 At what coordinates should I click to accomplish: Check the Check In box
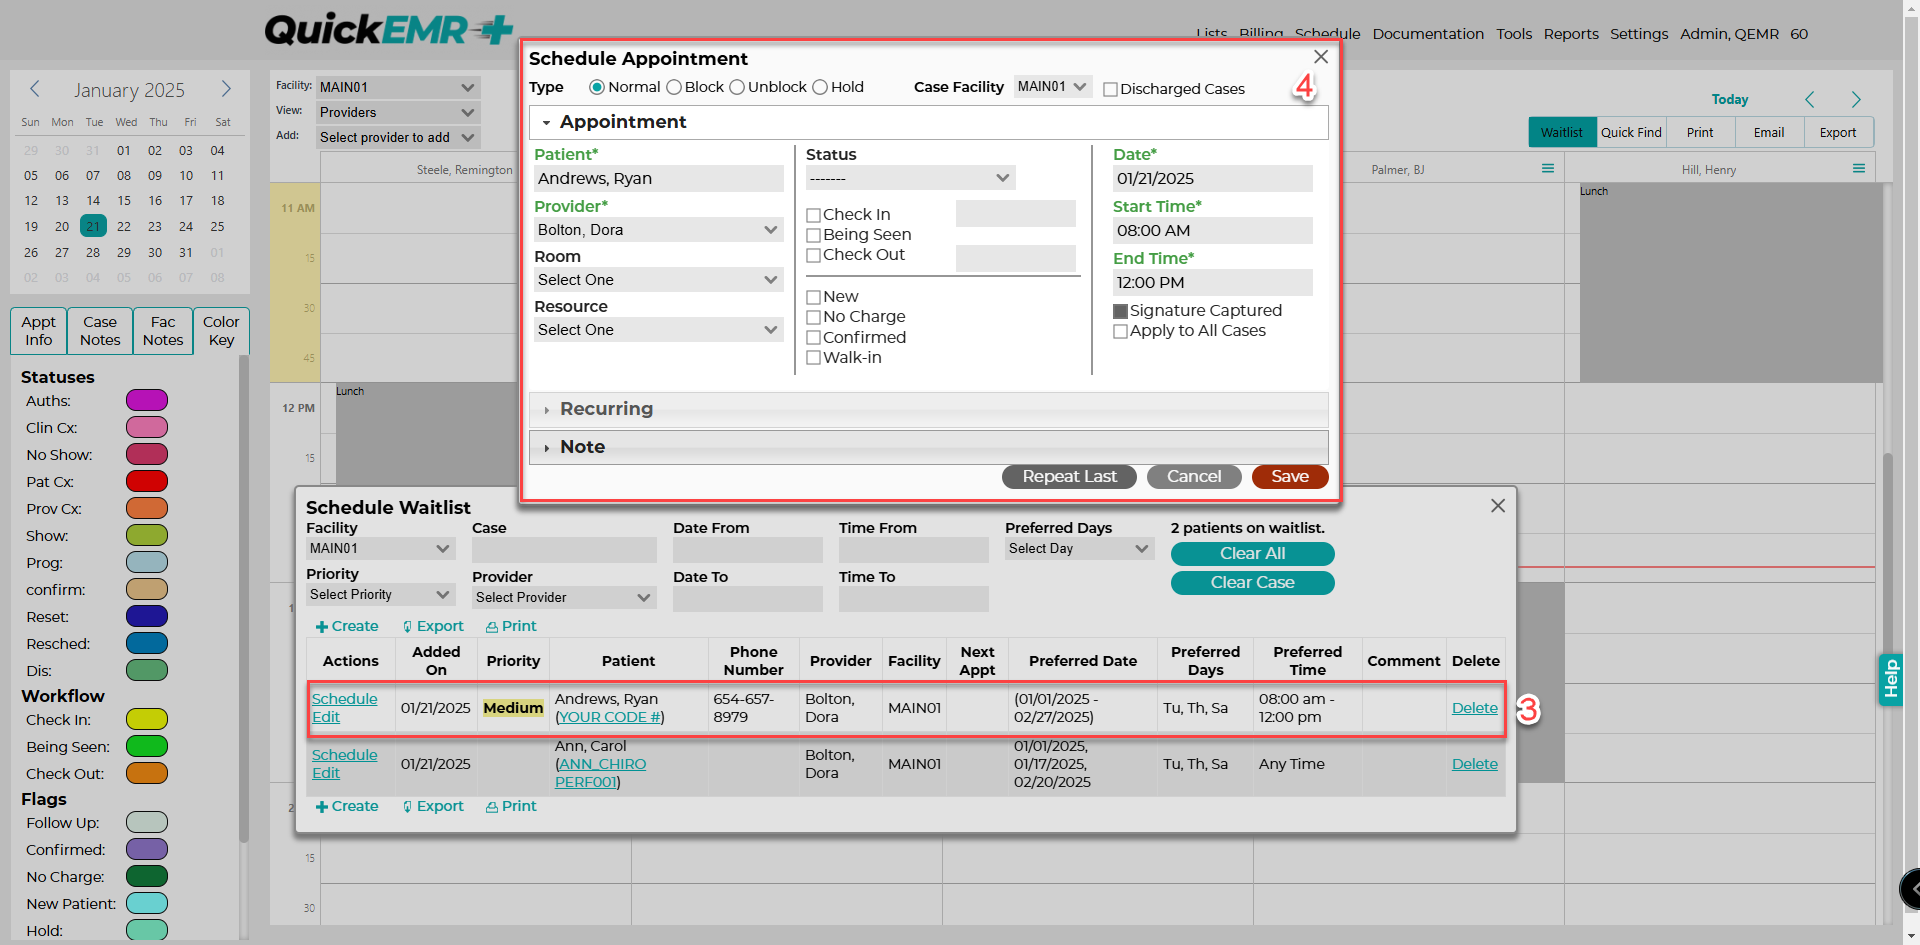click(x=813, y=215)
